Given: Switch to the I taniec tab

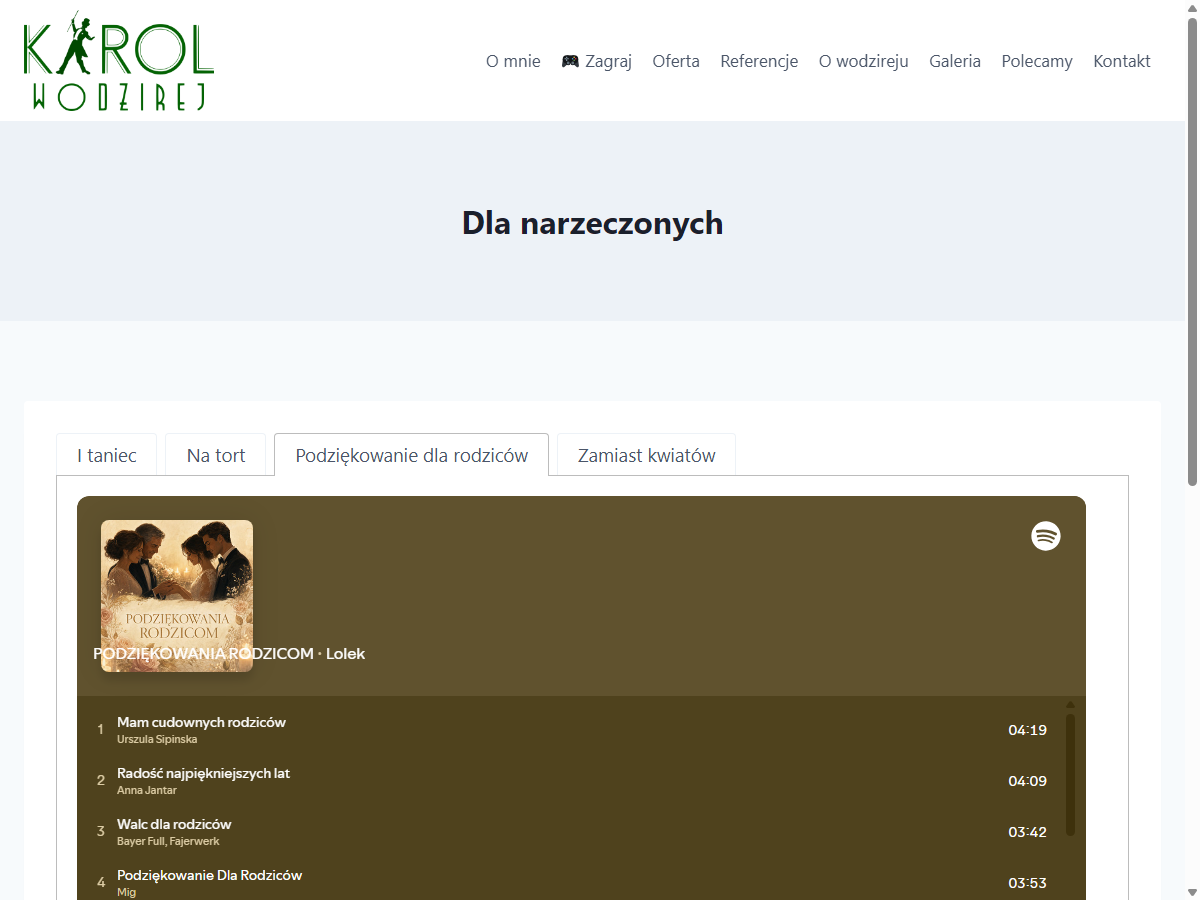Looking at the screenshot, I should 107,455.
